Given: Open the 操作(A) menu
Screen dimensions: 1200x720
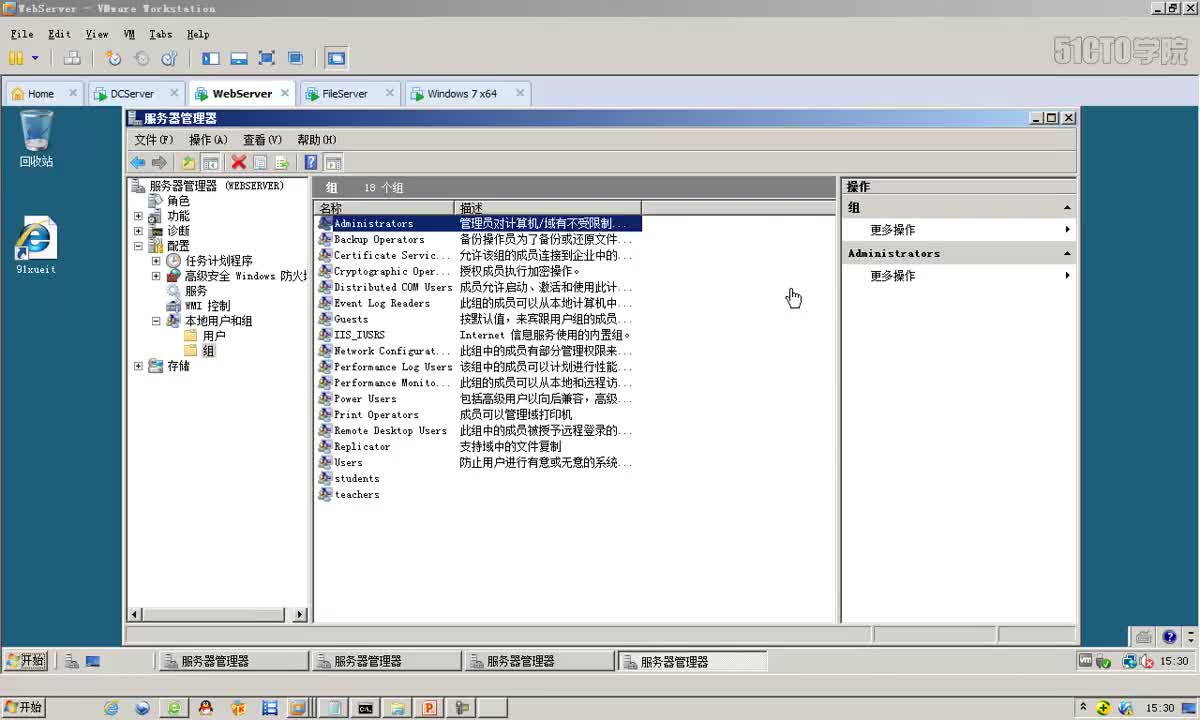Looking at the screenshot, I should pos(208,140).
